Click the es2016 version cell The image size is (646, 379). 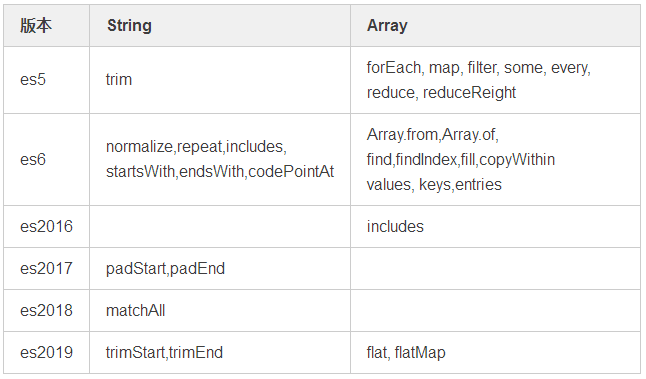(x=47, y=227)
